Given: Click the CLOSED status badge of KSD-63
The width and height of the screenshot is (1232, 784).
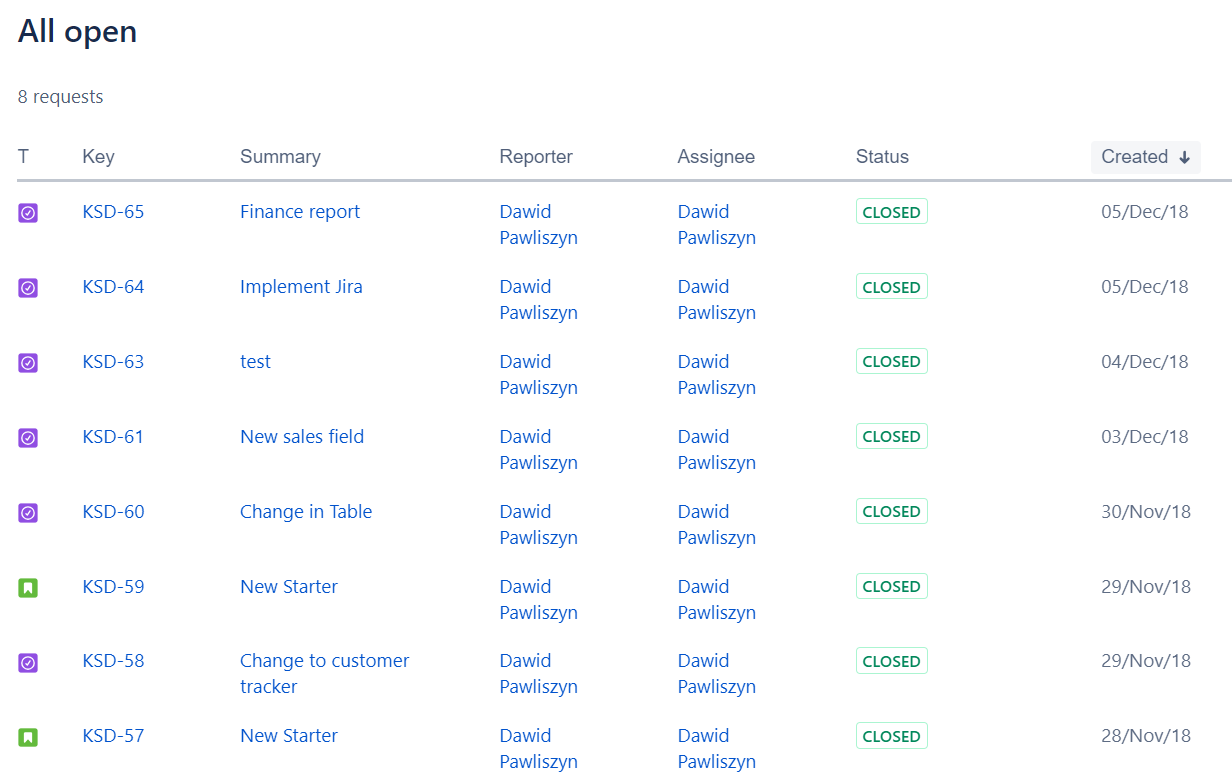Looking at the screenshot, I should (892, 362).
